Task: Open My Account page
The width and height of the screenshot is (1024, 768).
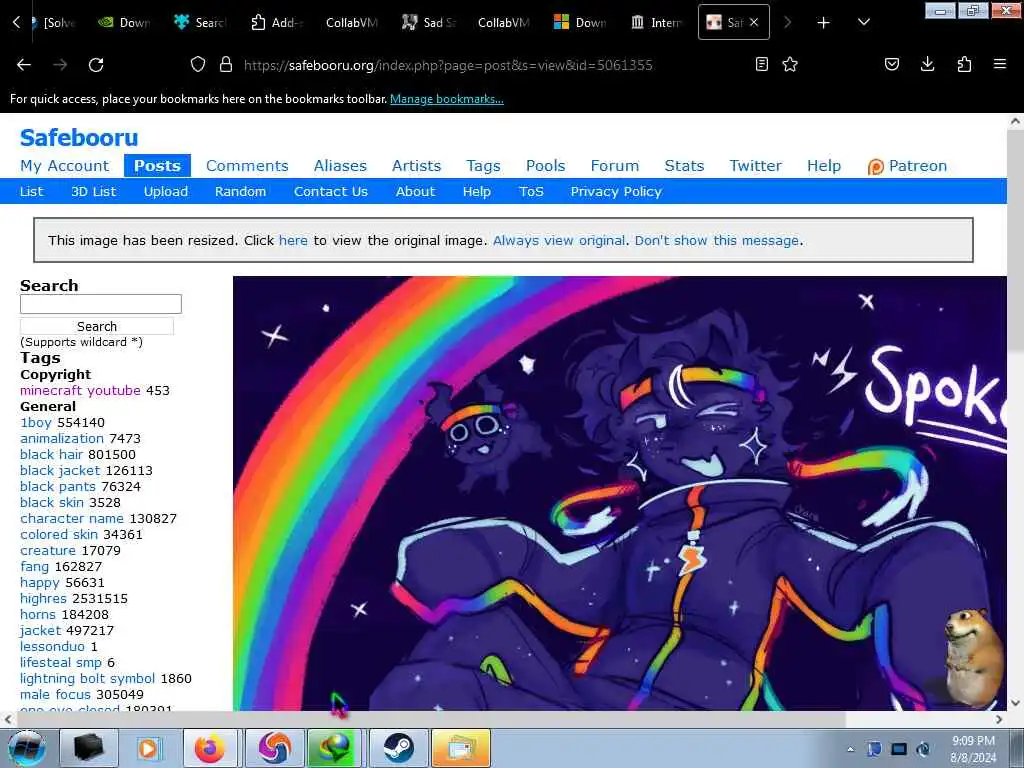Action: (65, 166)
